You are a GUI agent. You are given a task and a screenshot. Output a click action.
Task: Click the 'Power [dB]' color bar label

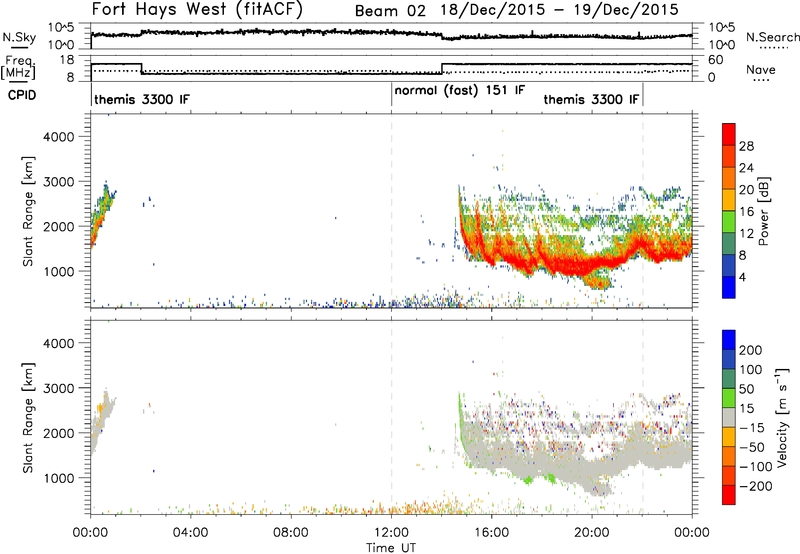(x=763, y=211)
